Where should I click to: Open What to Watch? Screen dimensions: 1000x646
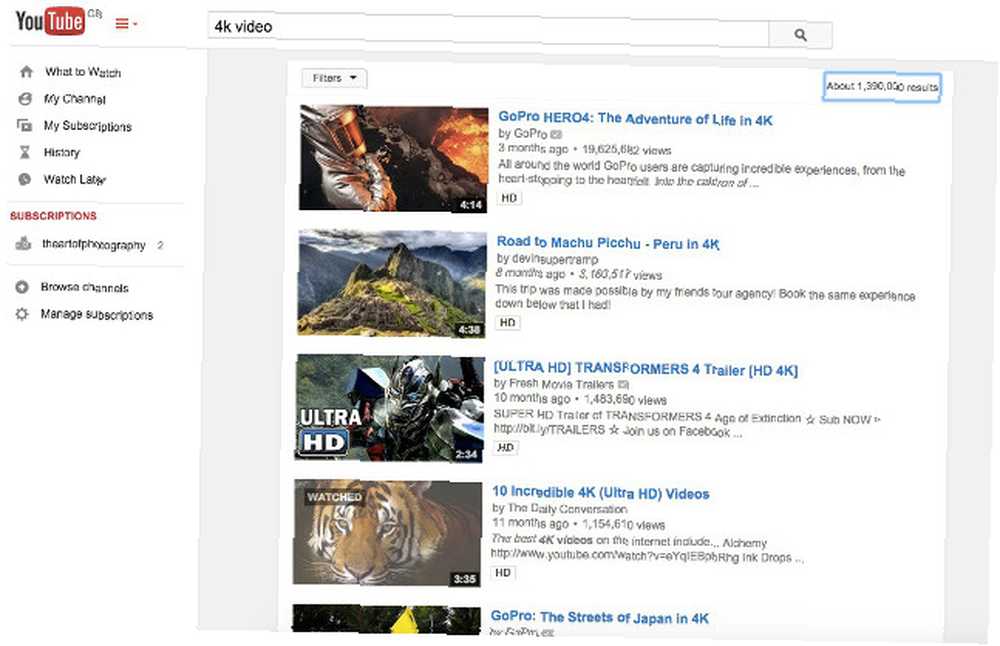[x=83, y=72]
